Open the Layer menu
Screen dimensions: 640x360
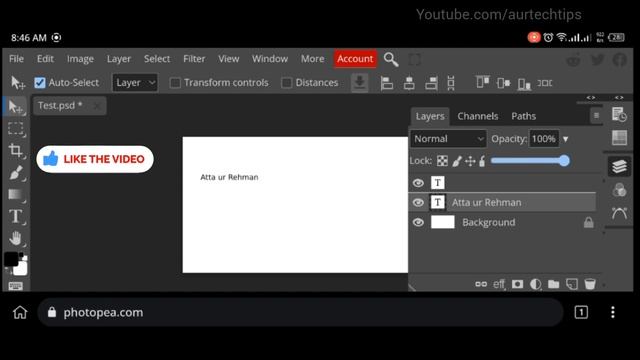click(119, 59)
